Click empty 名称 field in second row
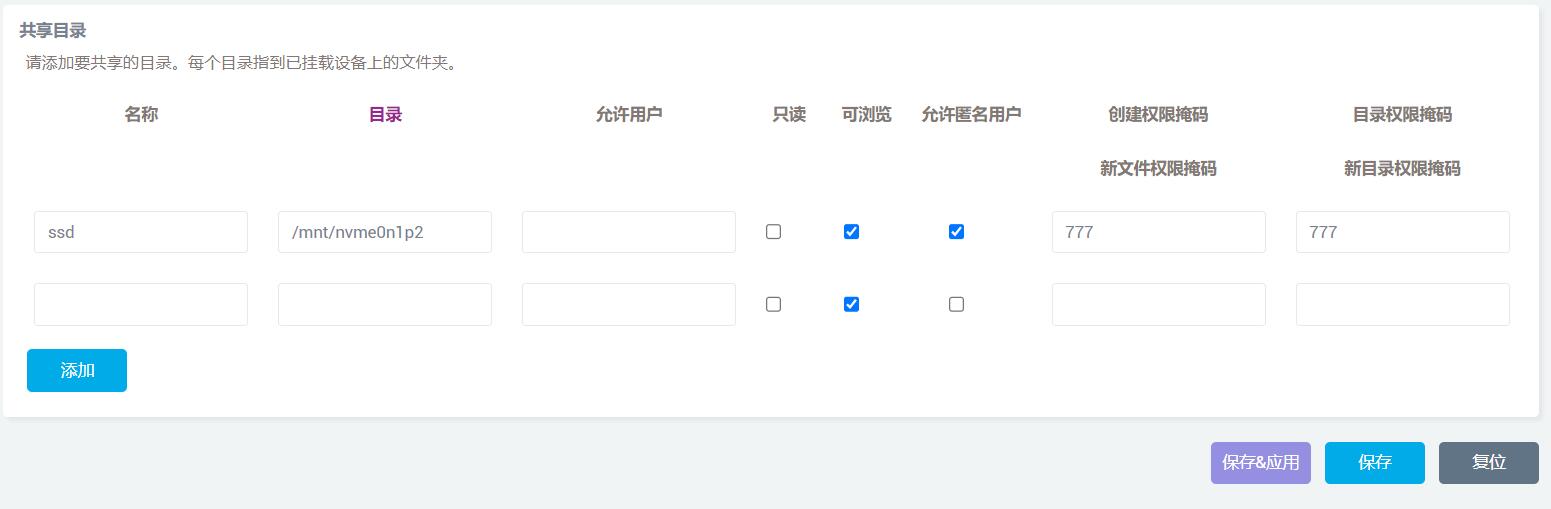Image resolution: width=1551 pixels, height=509 pixels. (141, 304)
